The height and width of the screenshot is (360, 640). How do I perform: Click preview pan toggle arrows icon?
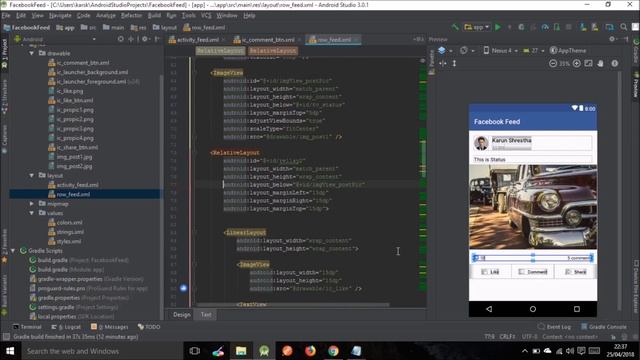point(443,63)
